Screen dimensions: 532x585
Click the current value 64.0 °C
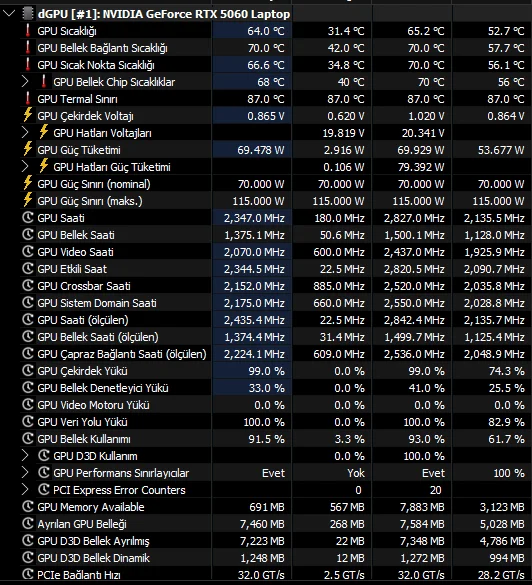pyautogui.click(x=266, y=31)
